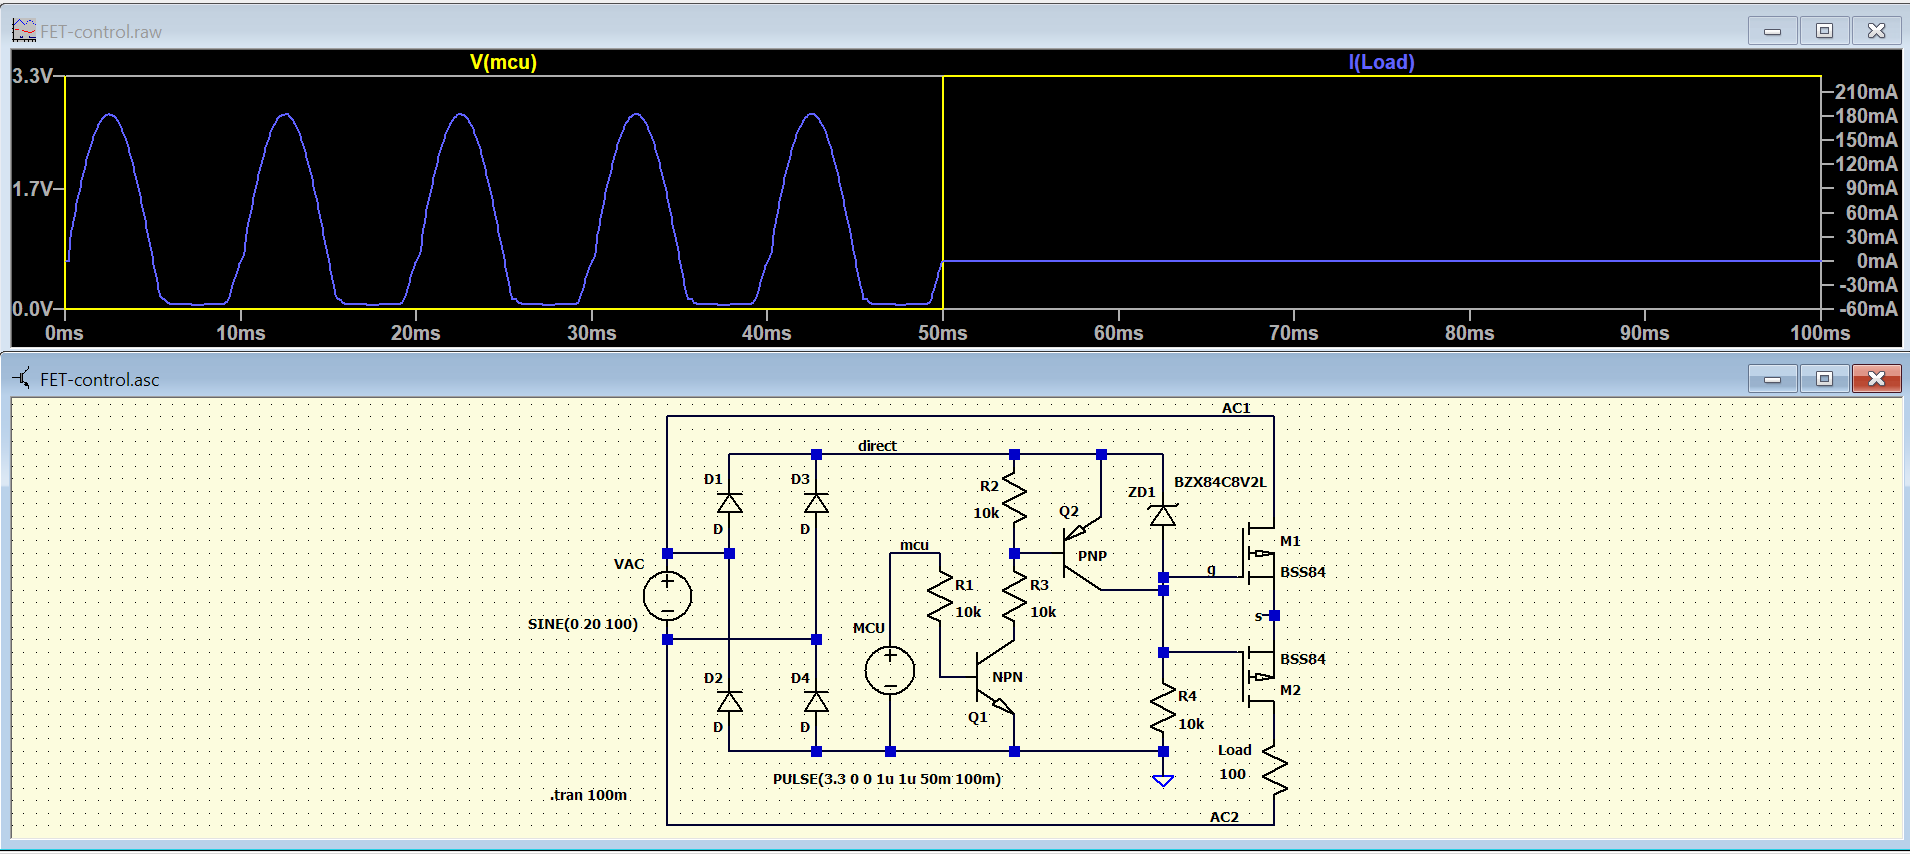Maximize the FET-control.asc schematic window

pyautogui.click(x=1824, y=379)
